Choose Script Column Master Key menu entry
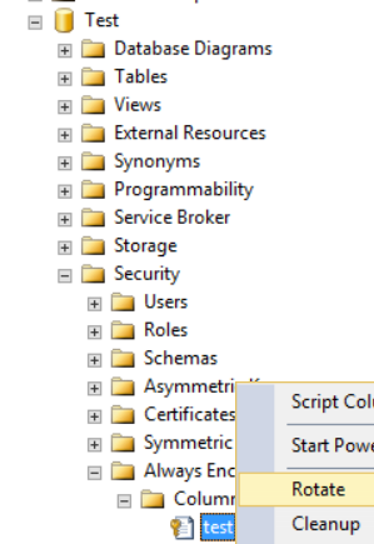 coord(307,402)
